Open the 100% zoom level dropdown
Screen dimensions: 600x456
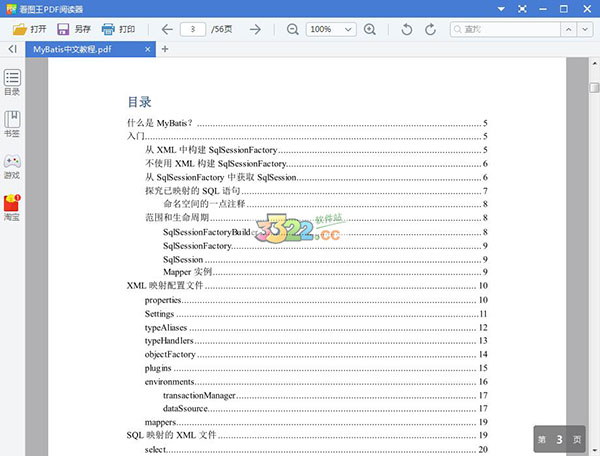(x=331, y=29)
